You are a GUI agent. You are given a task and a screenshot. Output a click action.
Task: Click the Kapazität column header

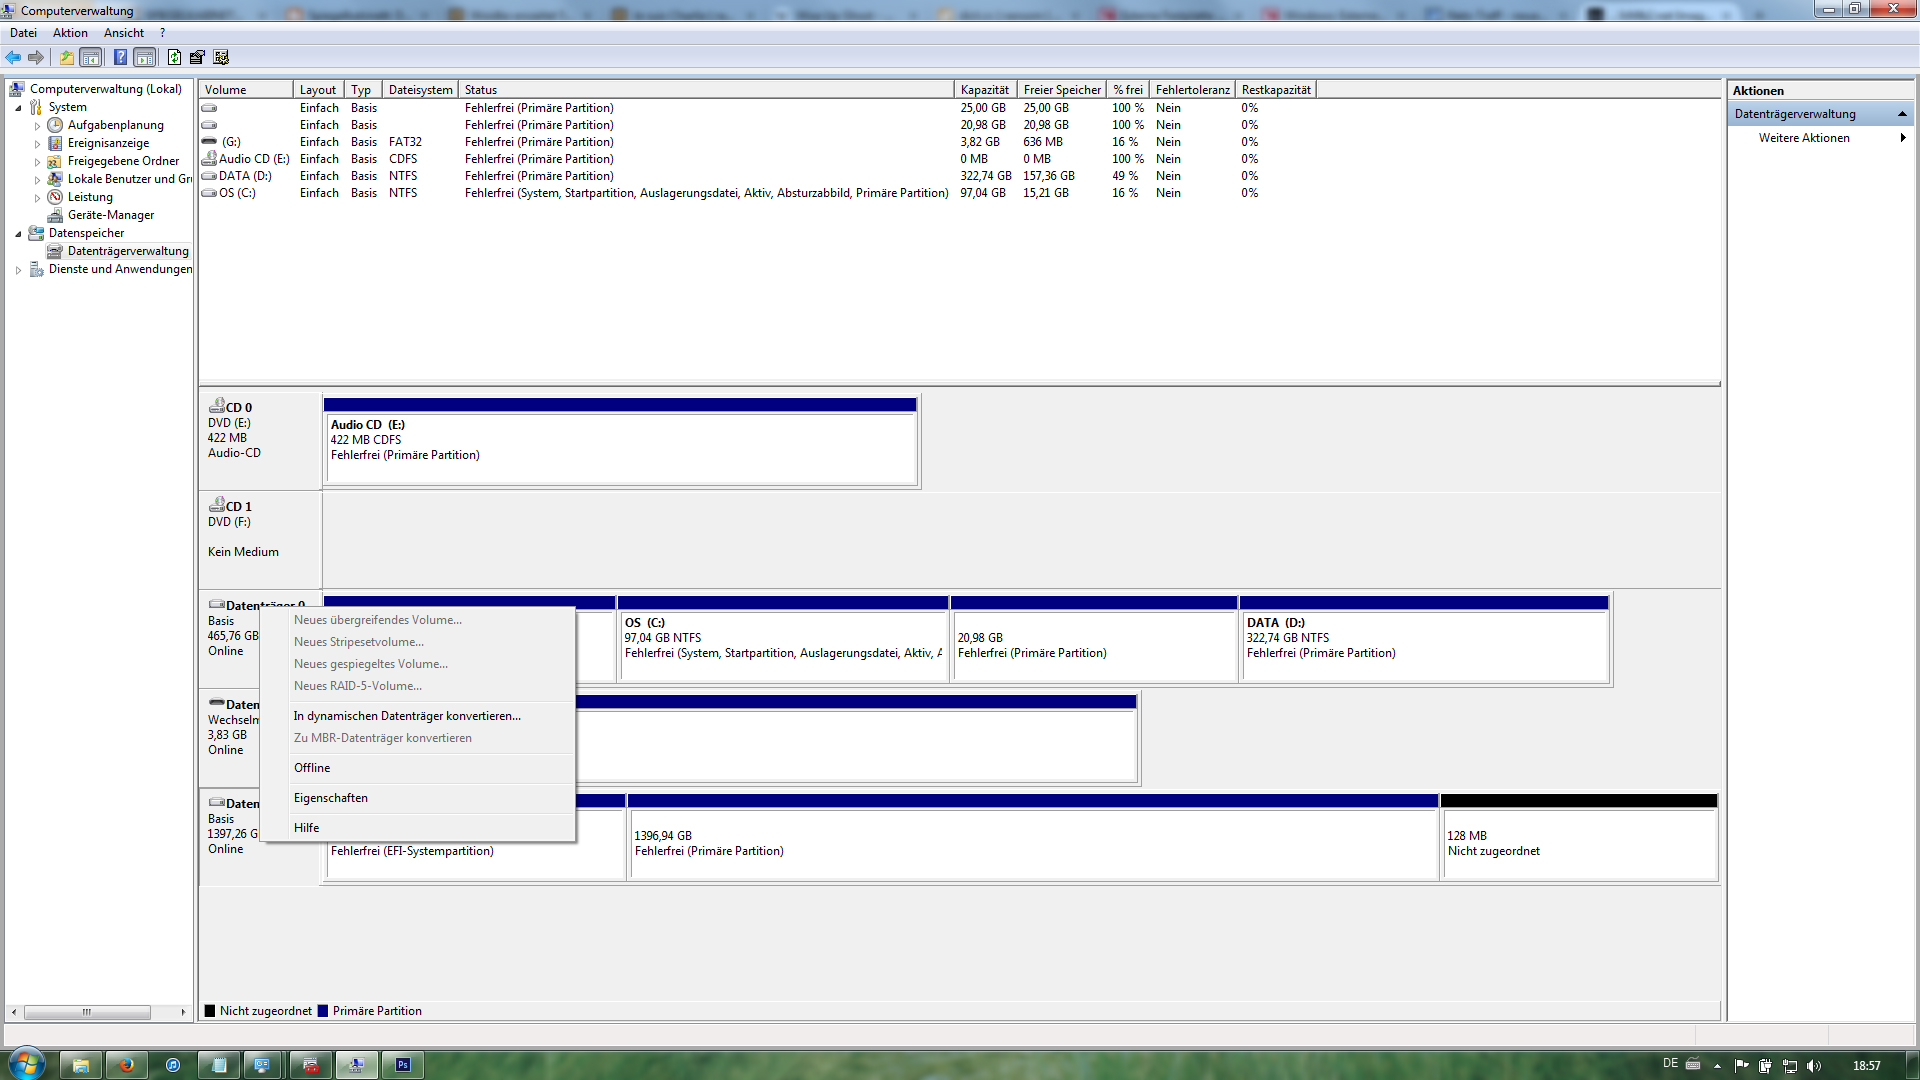[984, 90]
